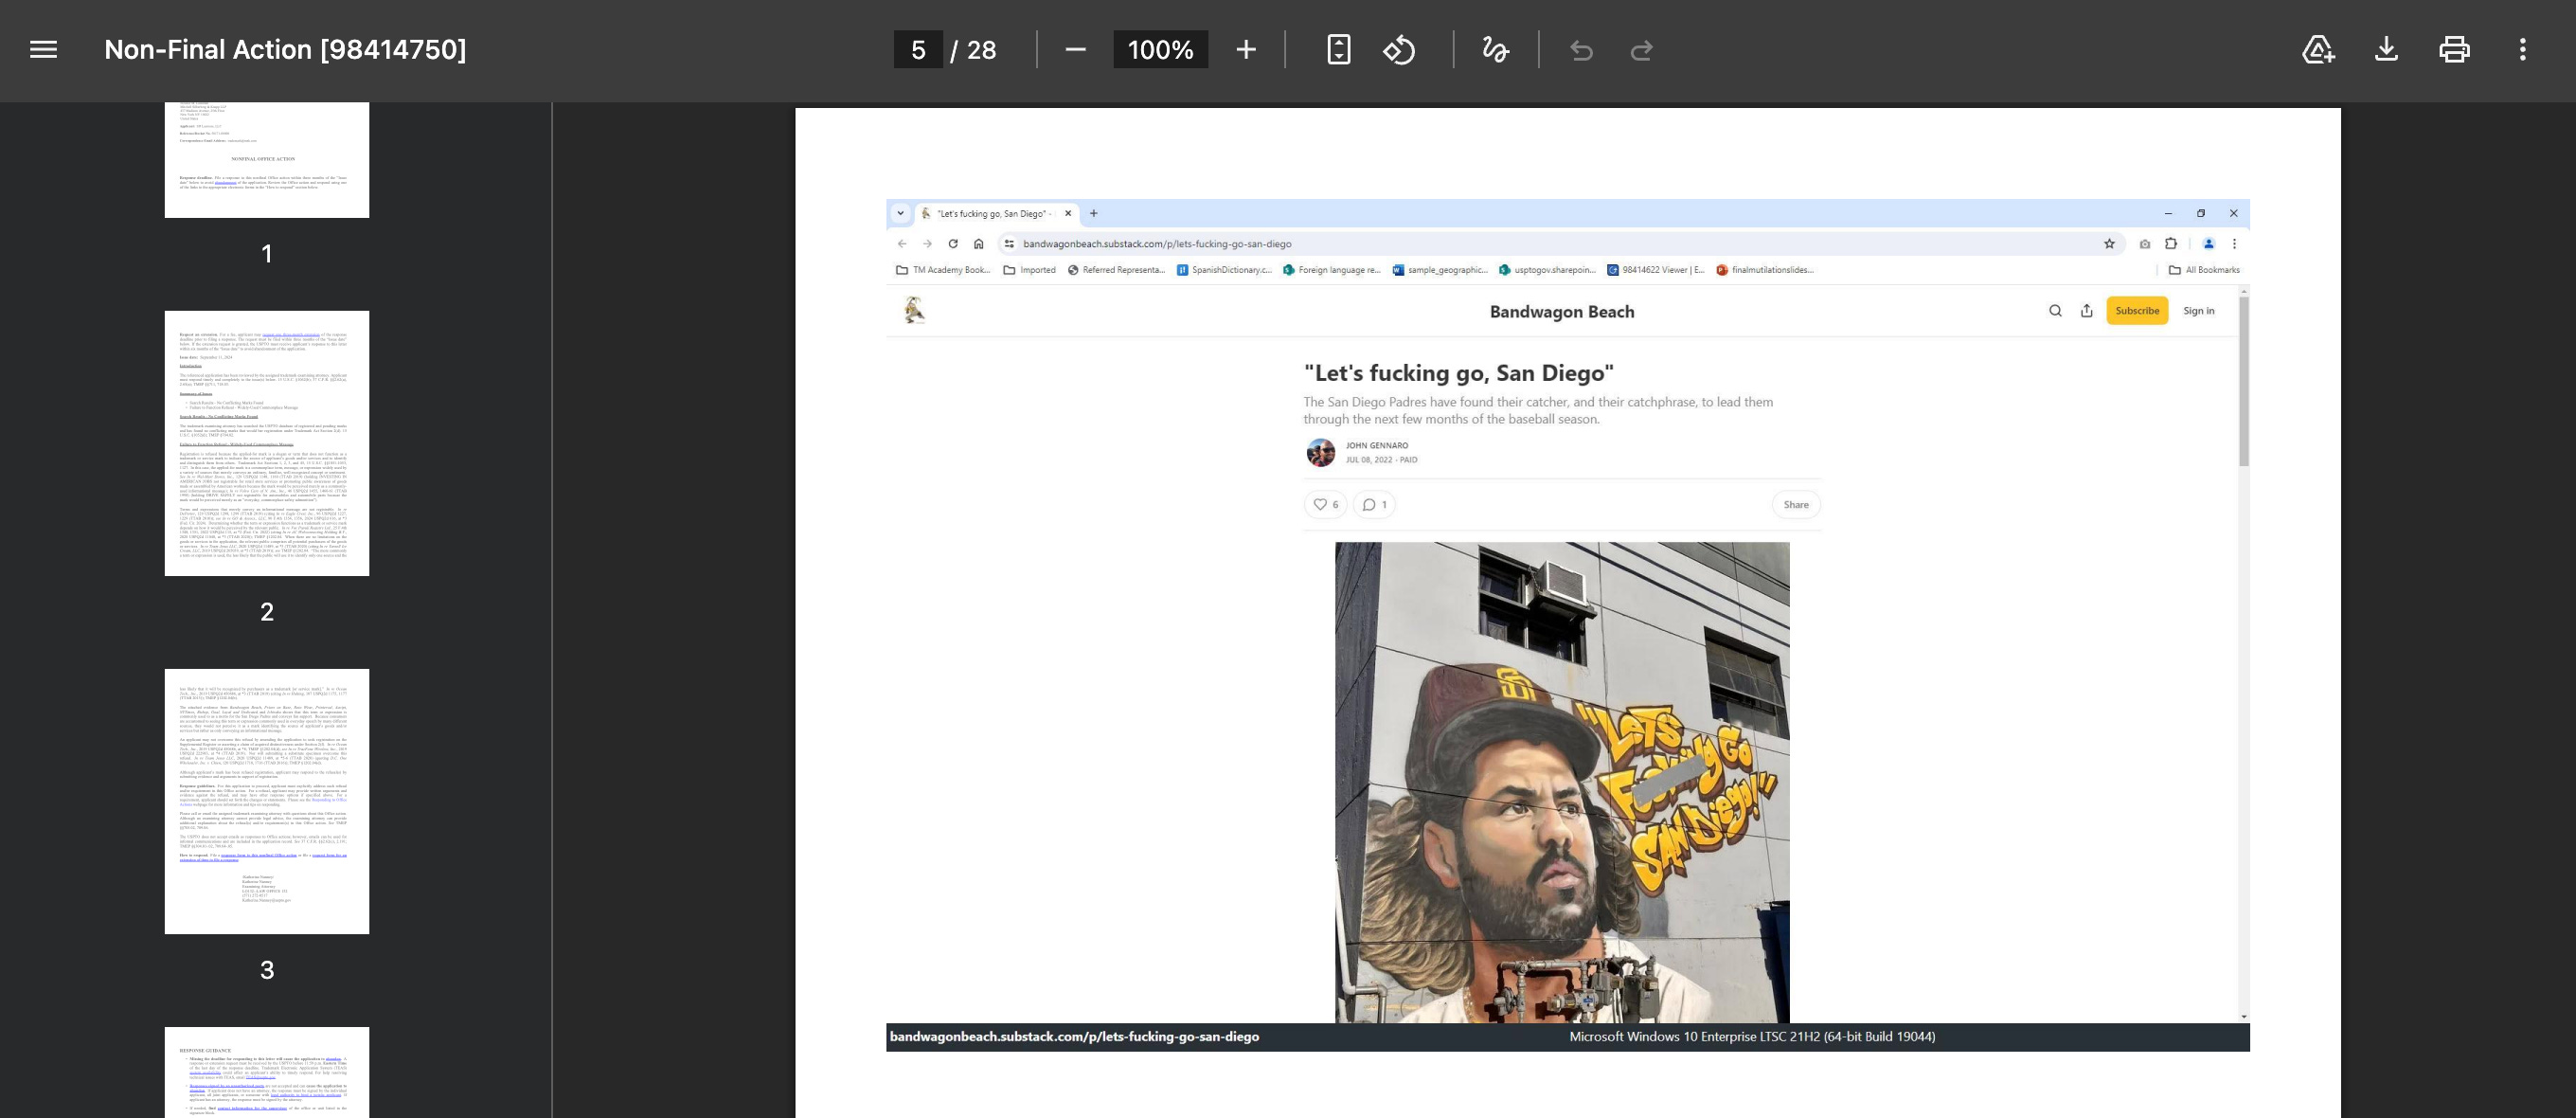Screen dimensions: 2576x1118
Task: Click the Non-Final Action document title
Action: point(285,50)
